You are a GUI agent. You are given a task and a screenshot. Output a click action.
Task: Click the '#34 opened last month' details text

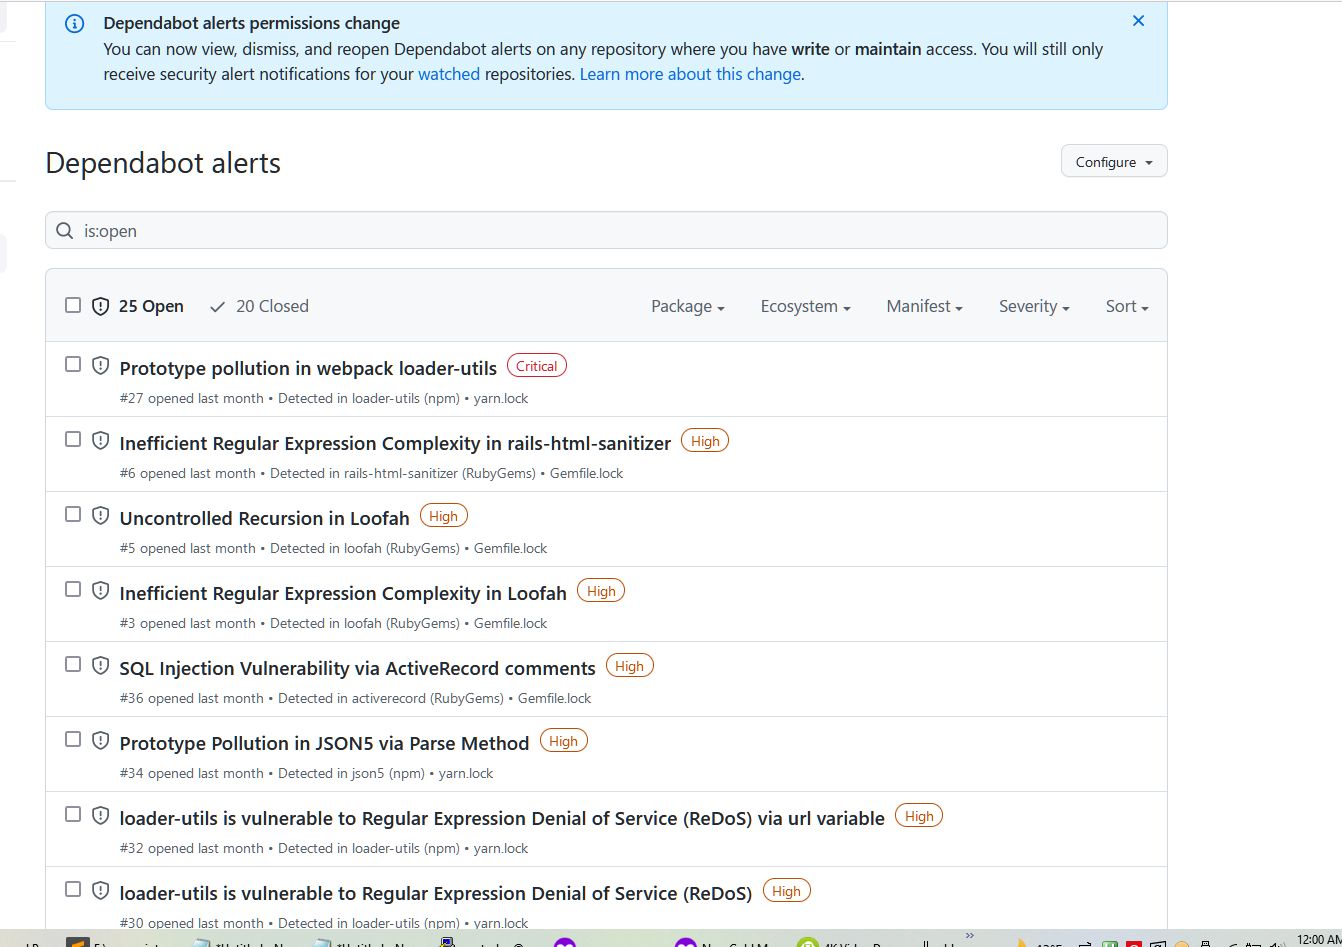click(x=192, y=773)
